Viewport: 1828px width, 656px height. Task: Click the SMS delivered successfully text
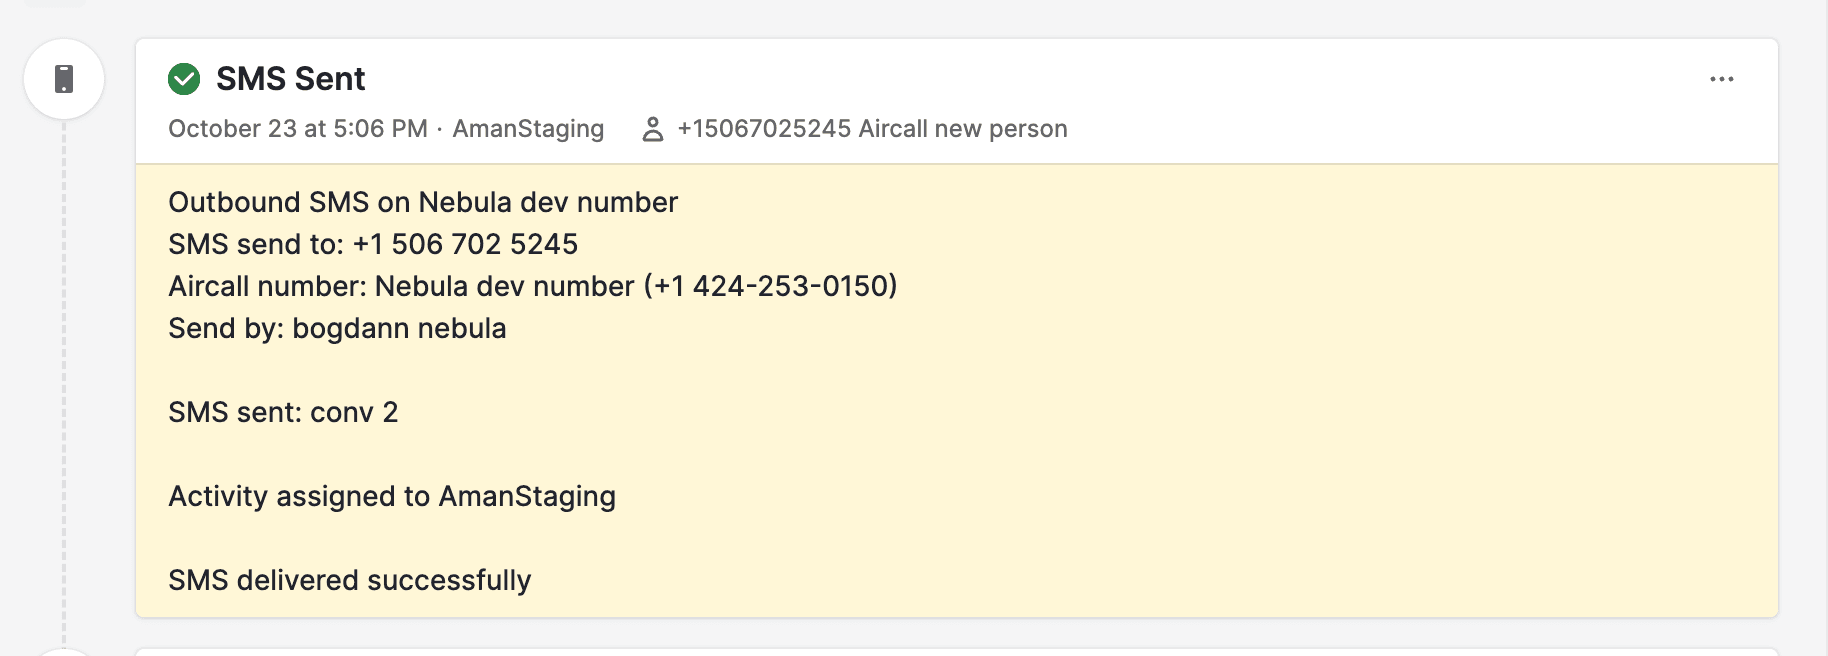pyautogui.click(x=349, y=581)
